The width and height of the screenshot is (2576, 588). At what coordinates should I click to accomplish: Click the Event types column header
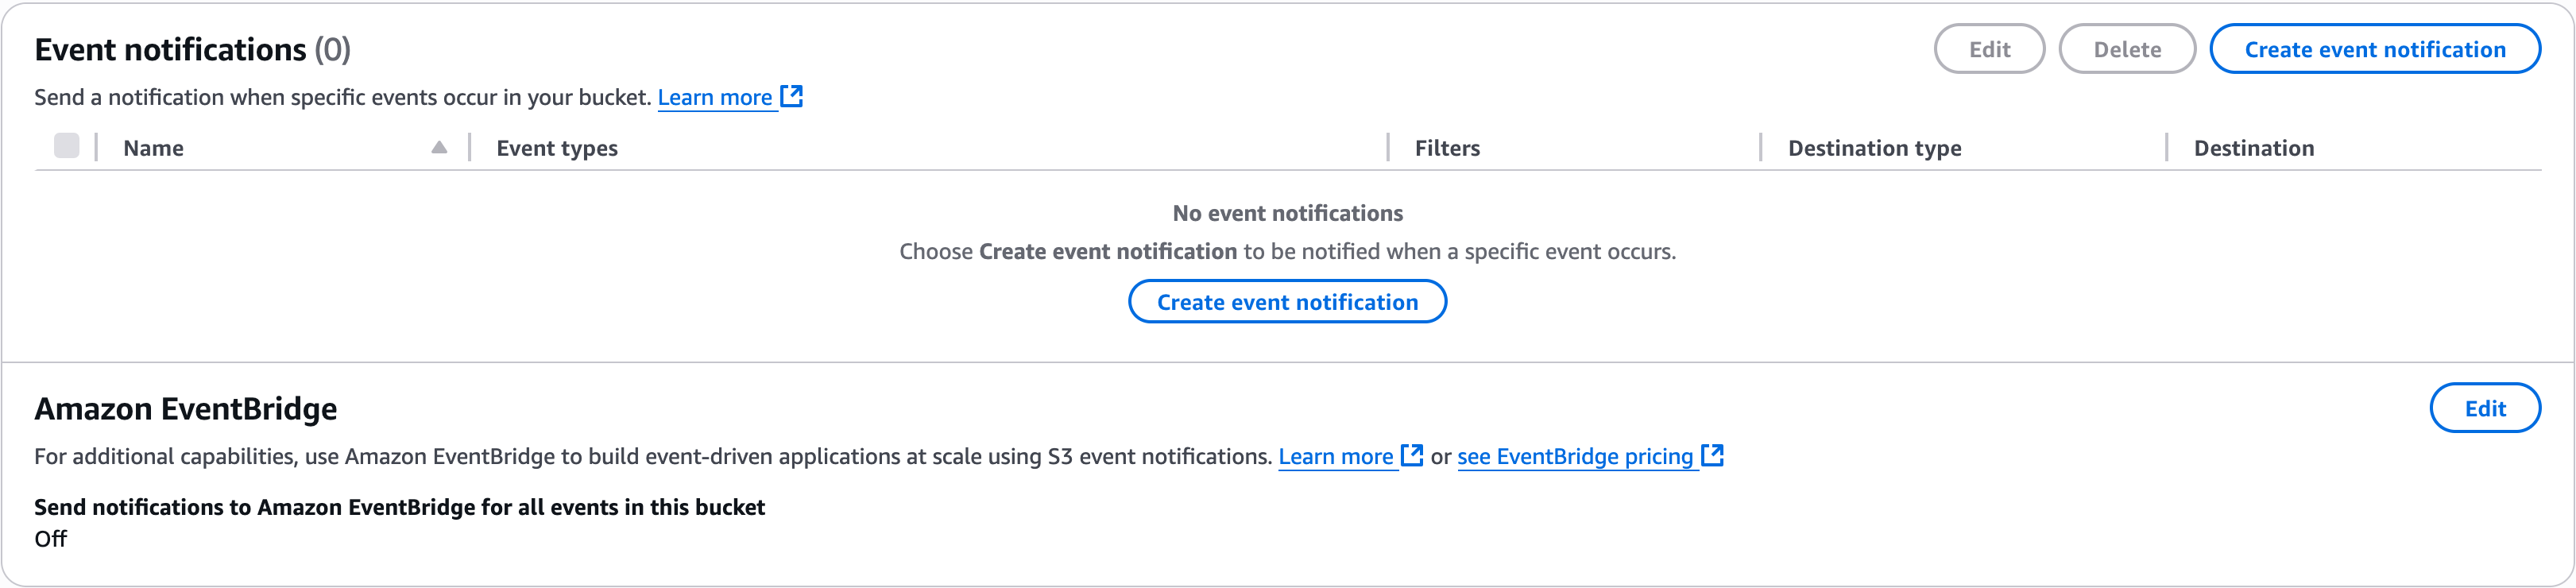[557, 147]
